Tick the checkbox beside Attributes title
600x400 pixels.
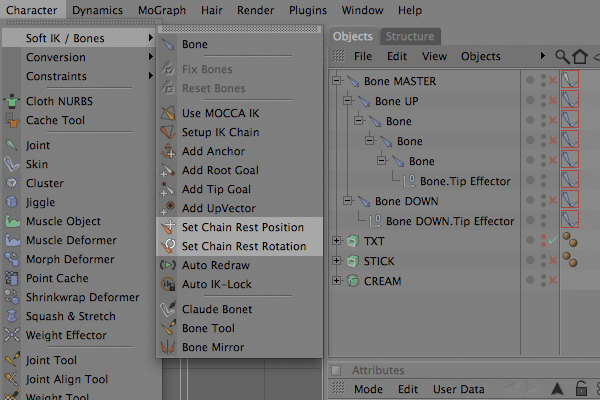[x=336, y=370]
